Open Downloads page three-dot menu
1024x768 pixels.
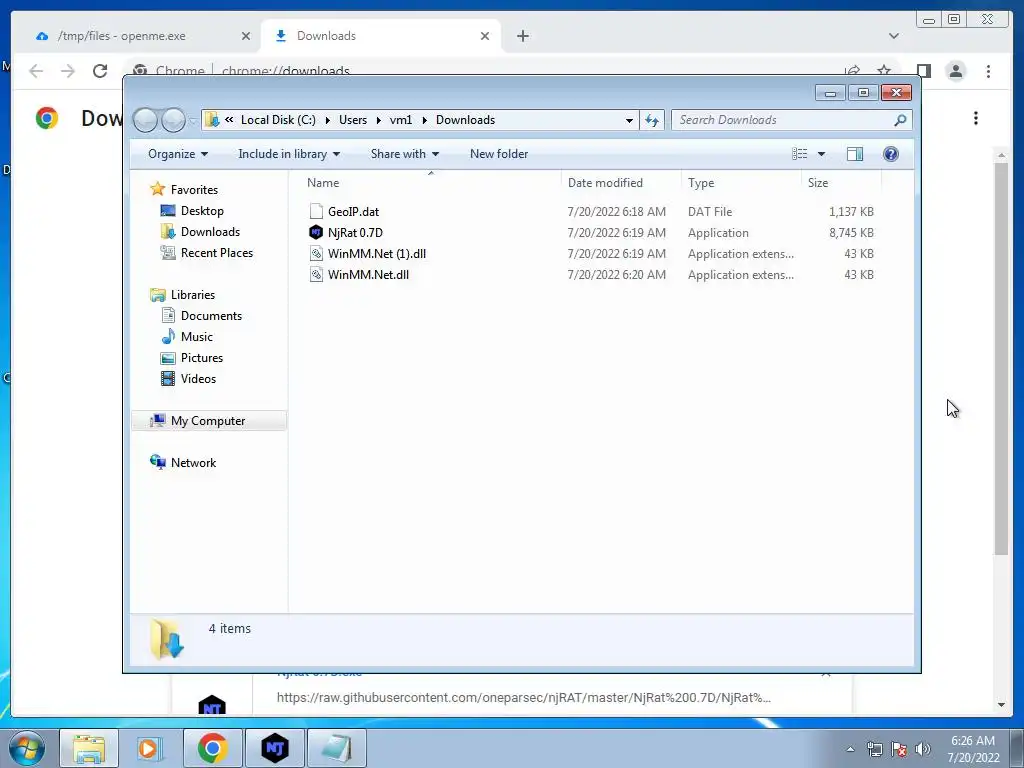pos(976,118)
